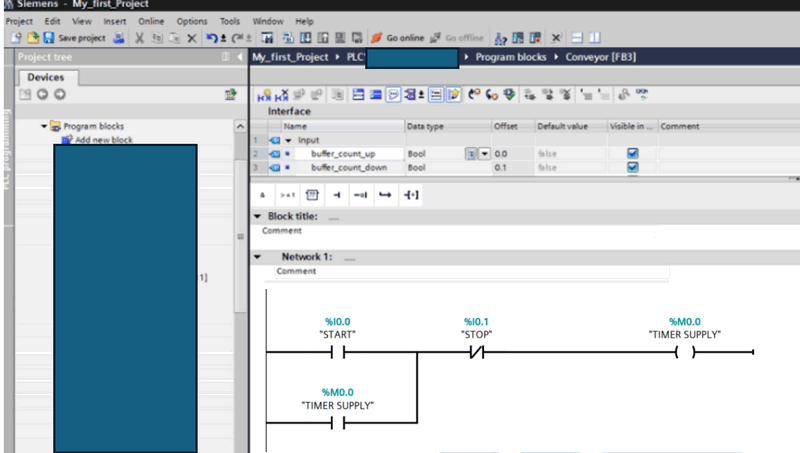Click the buffer_count_down name cell
This screenshot has height=453, width=800.
tap(350, 167)
